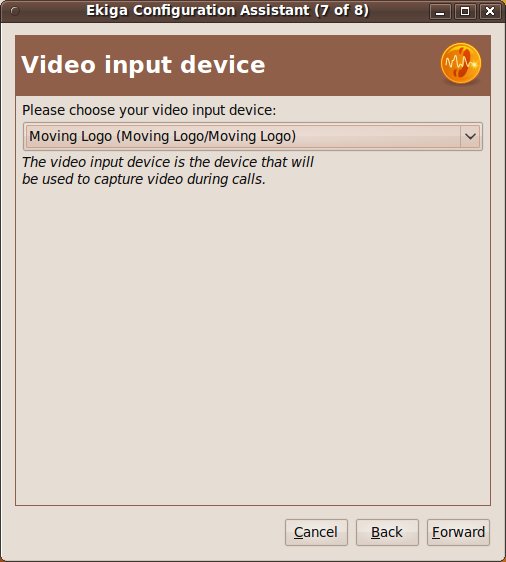The width and height of the screenshot is (506, 562).
Task: Click the "Video input device" heading
Action: pyautogui.click(x=143, y=65)
